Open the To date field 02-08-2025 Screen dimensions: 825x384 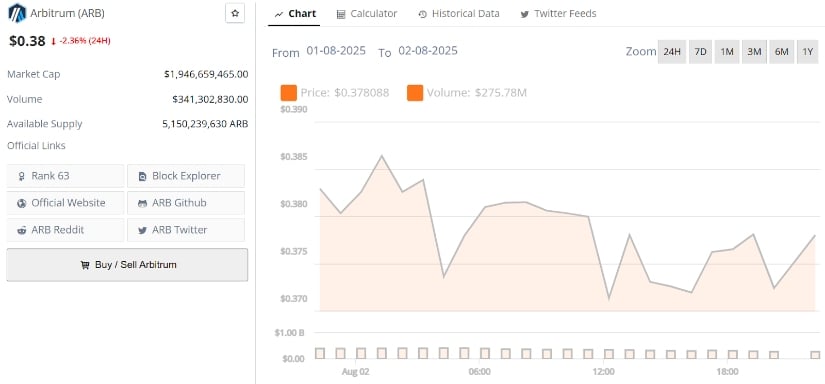point(428,51)
